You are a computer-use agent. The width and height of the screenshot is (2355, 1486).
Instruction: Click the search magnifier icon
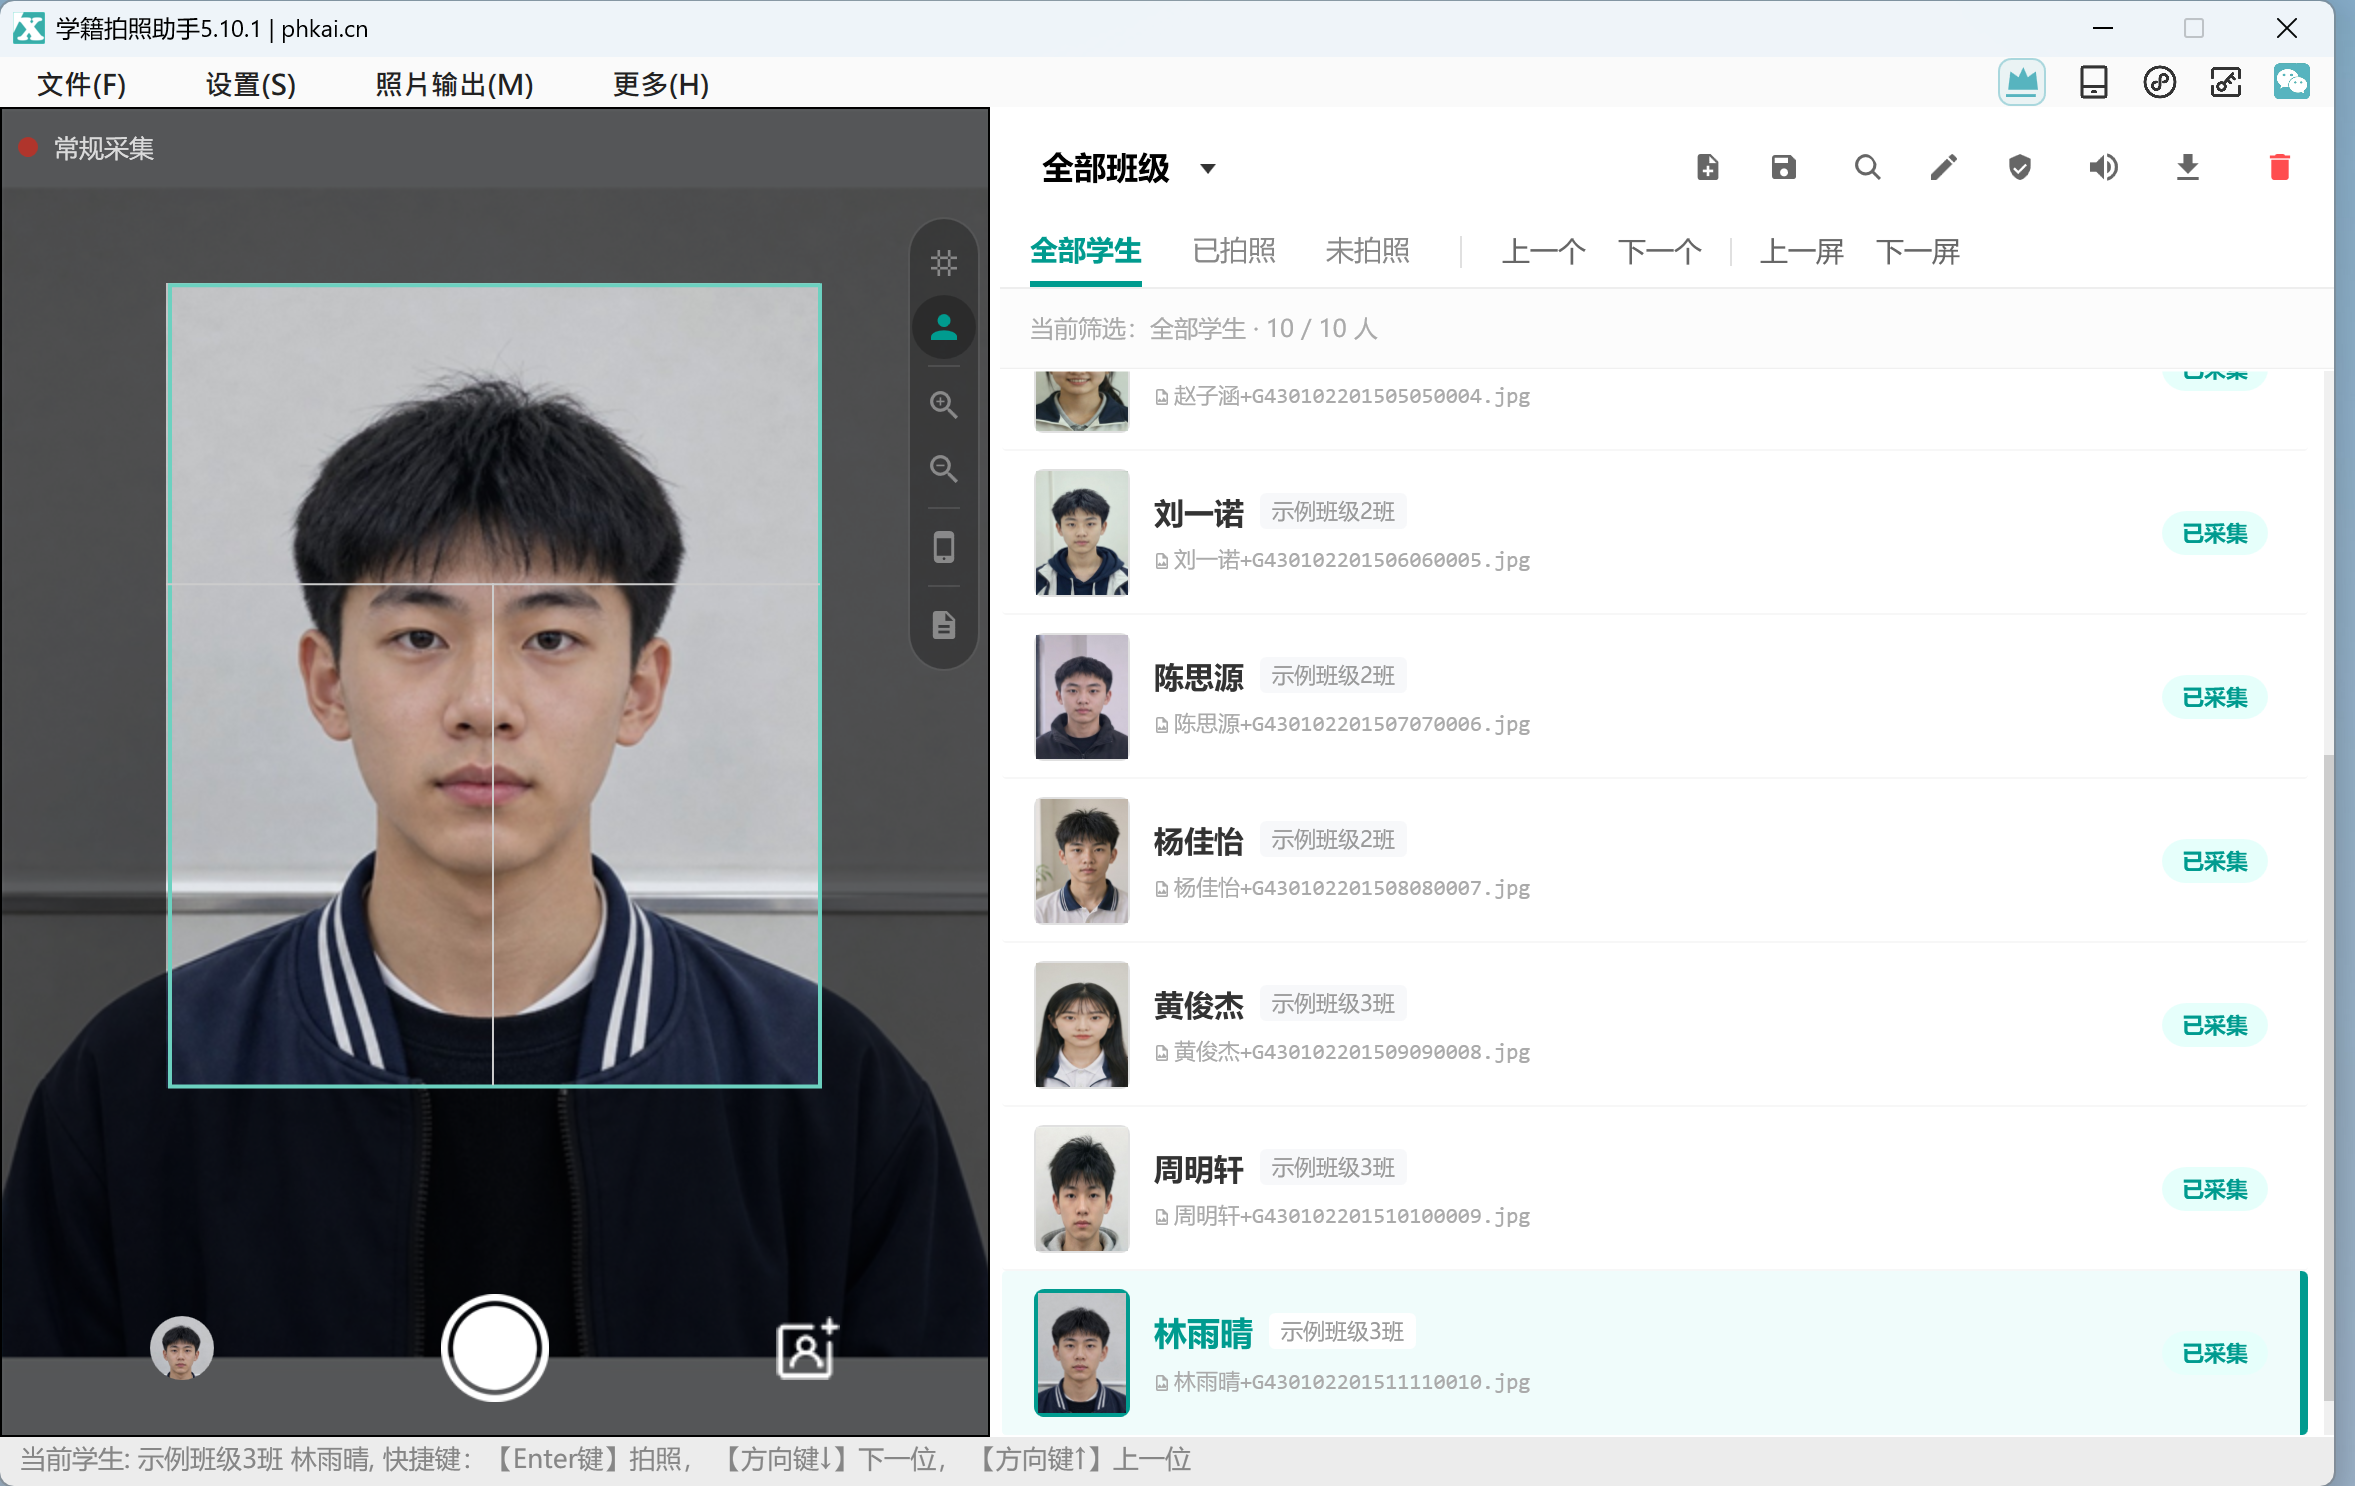tap(1866, 167)
